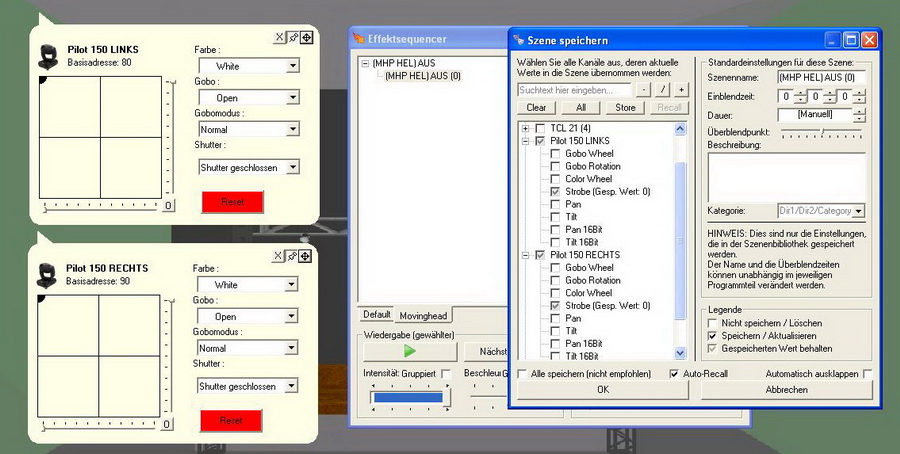Screen dimensions: 900x454
Task: Click the 0 center button under LINKS pan grid
Action: point(168,206)
